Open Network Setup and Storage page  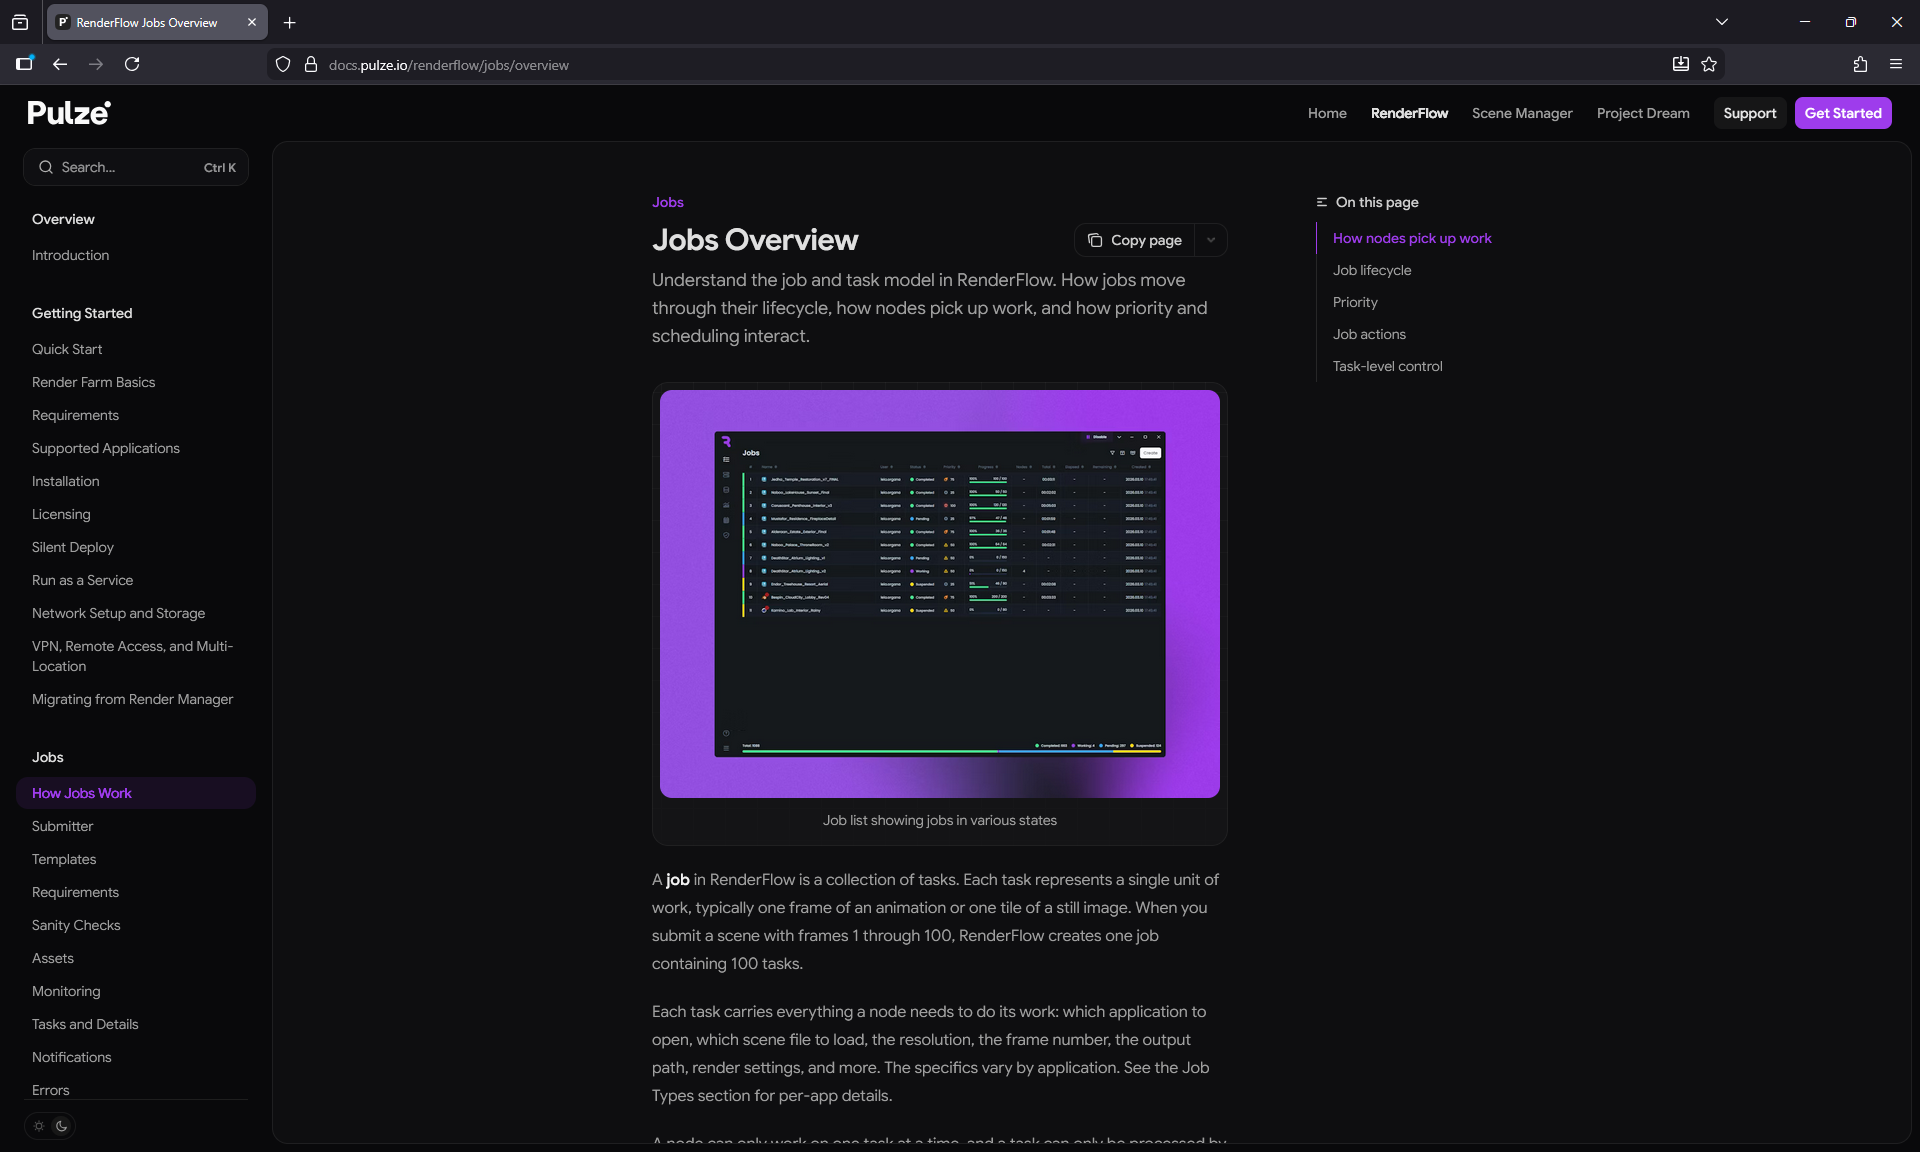click(118, 613)
